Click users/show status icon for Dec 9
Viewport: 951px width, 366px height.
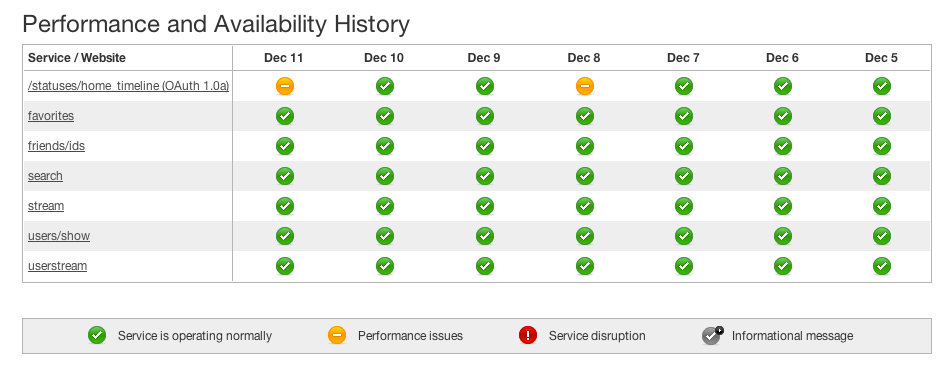pyautogui.click(x=485, y=236)
